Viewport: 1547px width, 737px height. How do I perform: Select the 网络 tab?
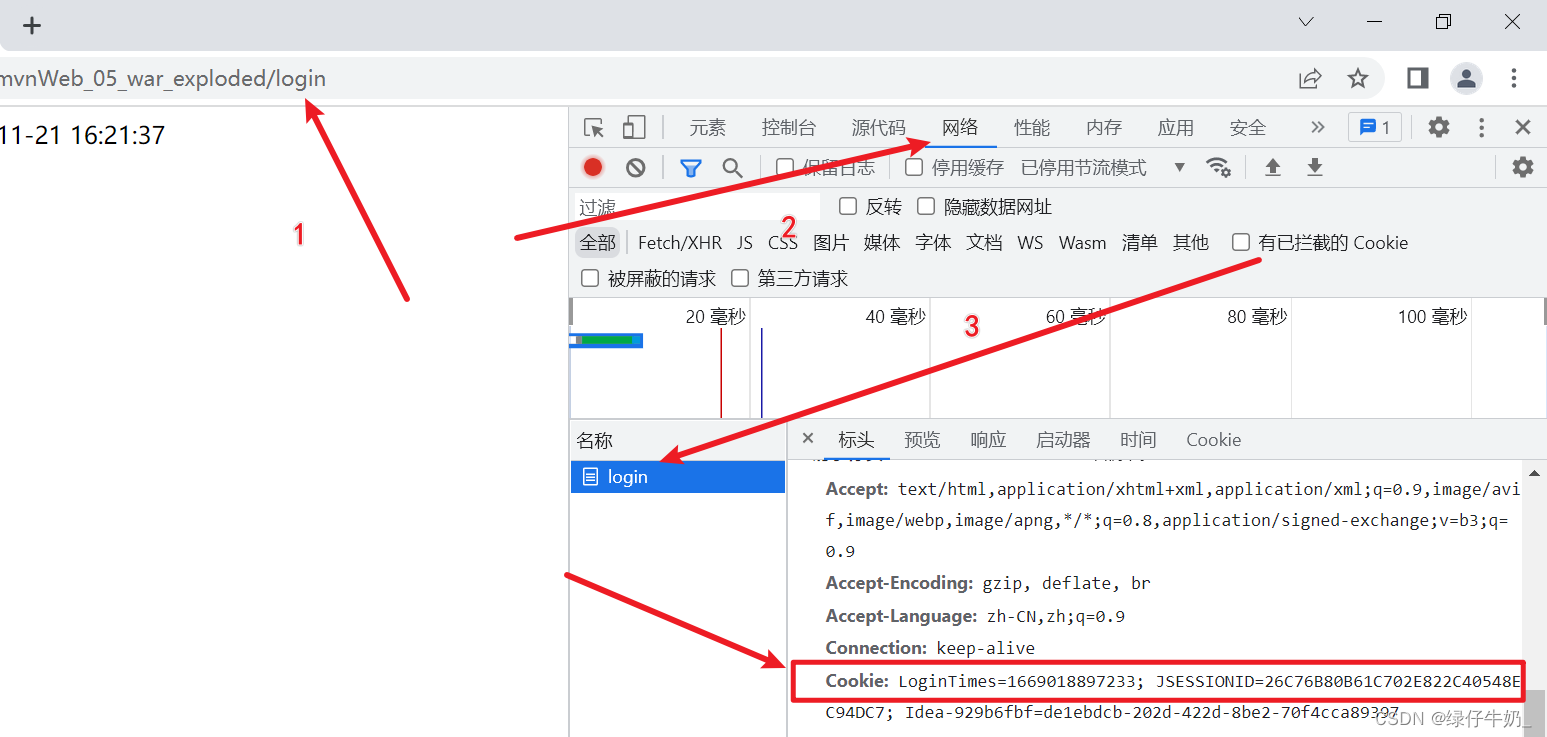pyautogui.click(x=960, y=128)
